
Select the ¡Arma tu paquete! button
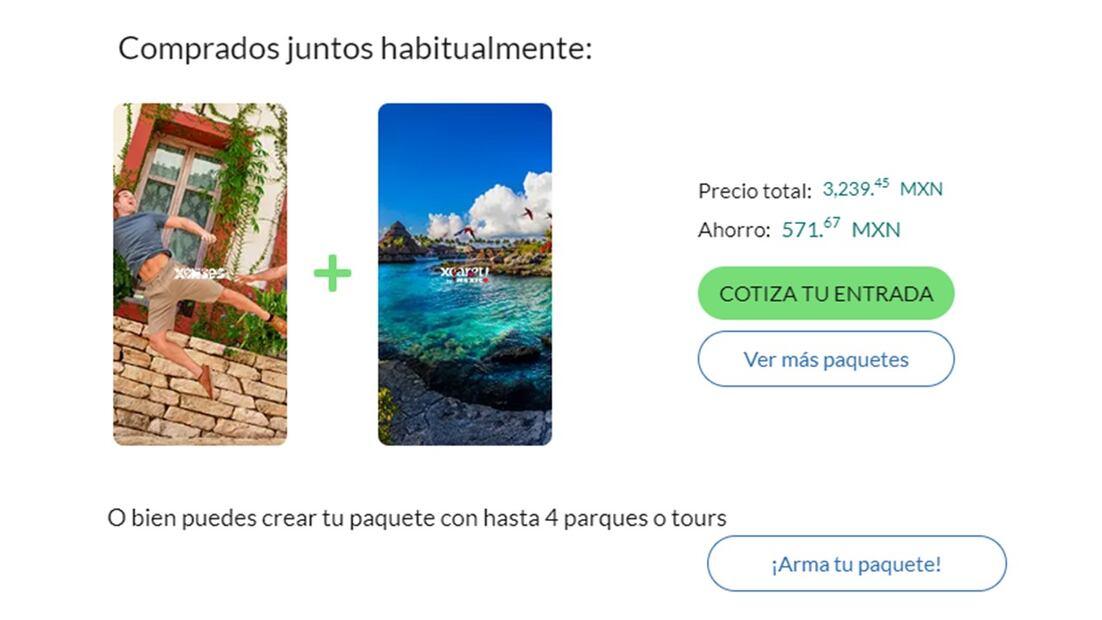tap(857, 564)
